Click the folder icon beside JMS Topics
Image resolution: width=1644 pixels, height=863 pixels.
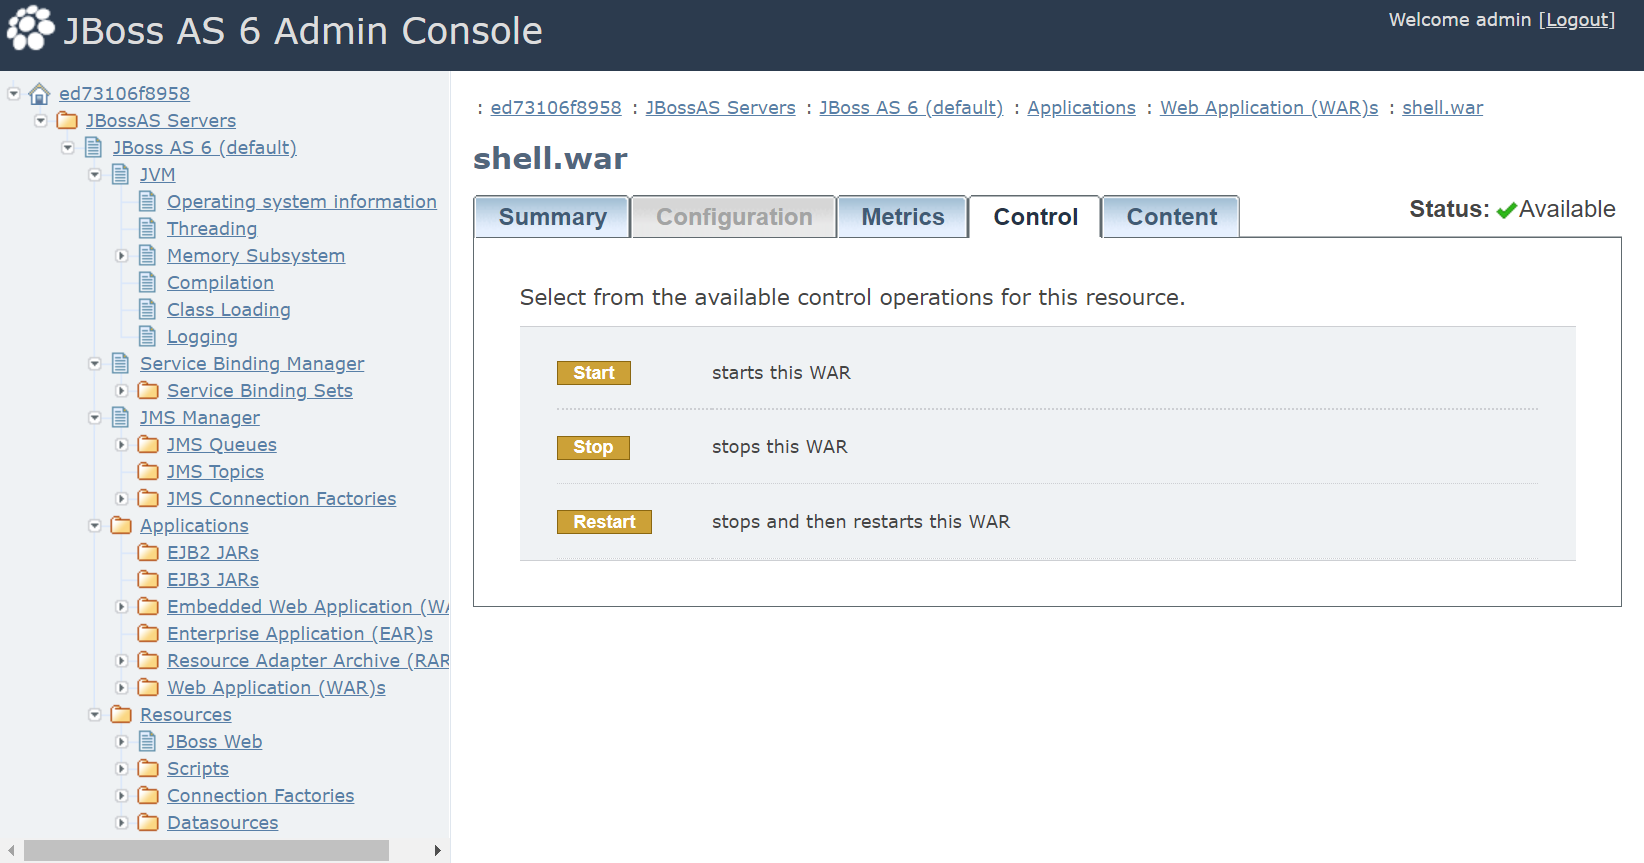click(x=148, y=472)
